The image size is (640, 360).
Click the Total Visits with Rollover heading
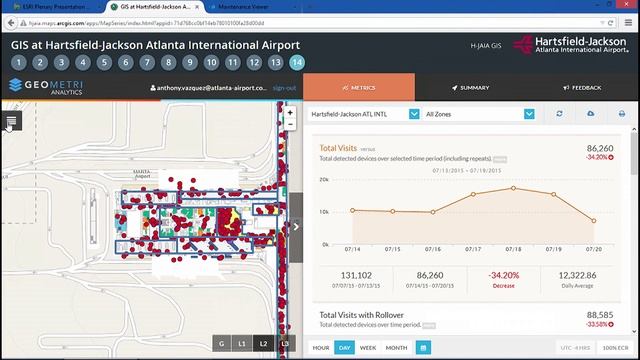point(362,315)
